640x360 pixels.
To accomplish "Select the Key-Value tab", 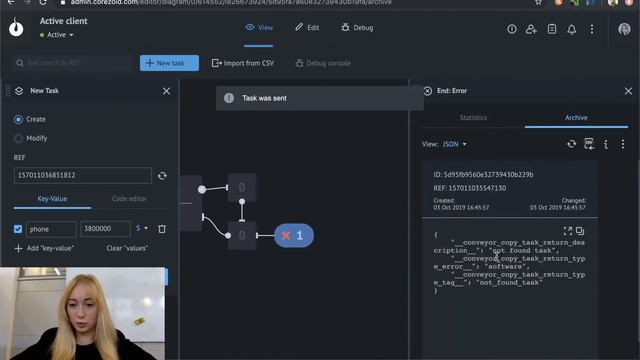I will click(x=52, y=199).
